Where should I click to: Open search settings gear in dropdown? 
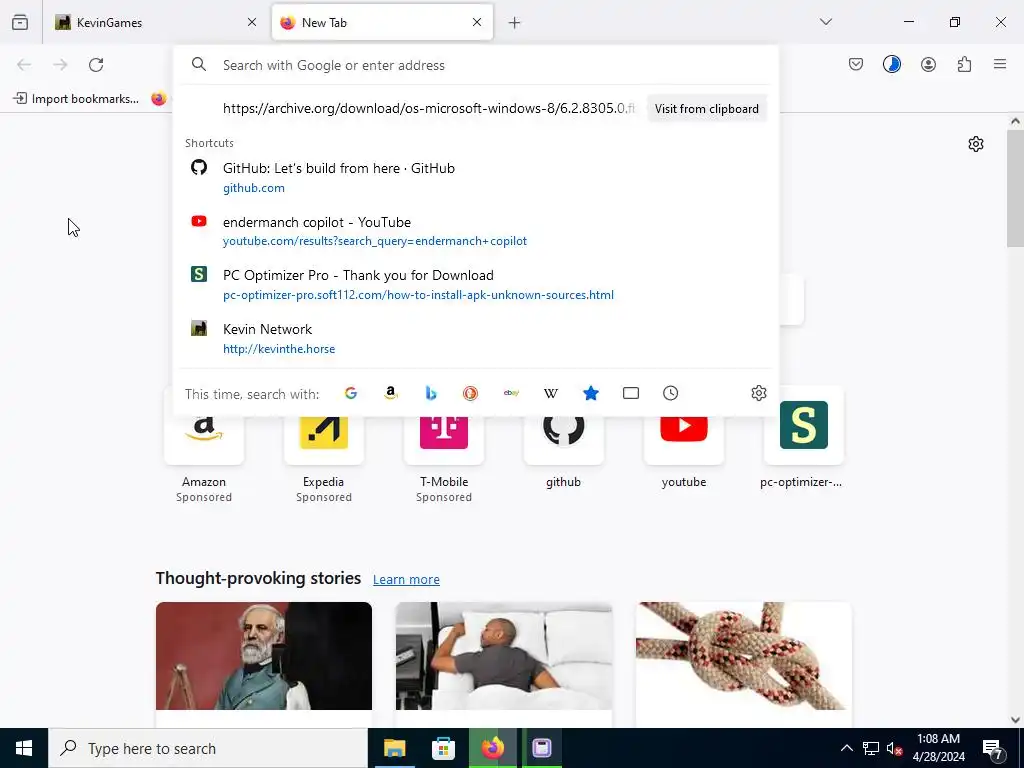pyautogui.click(x=758, y=393)
